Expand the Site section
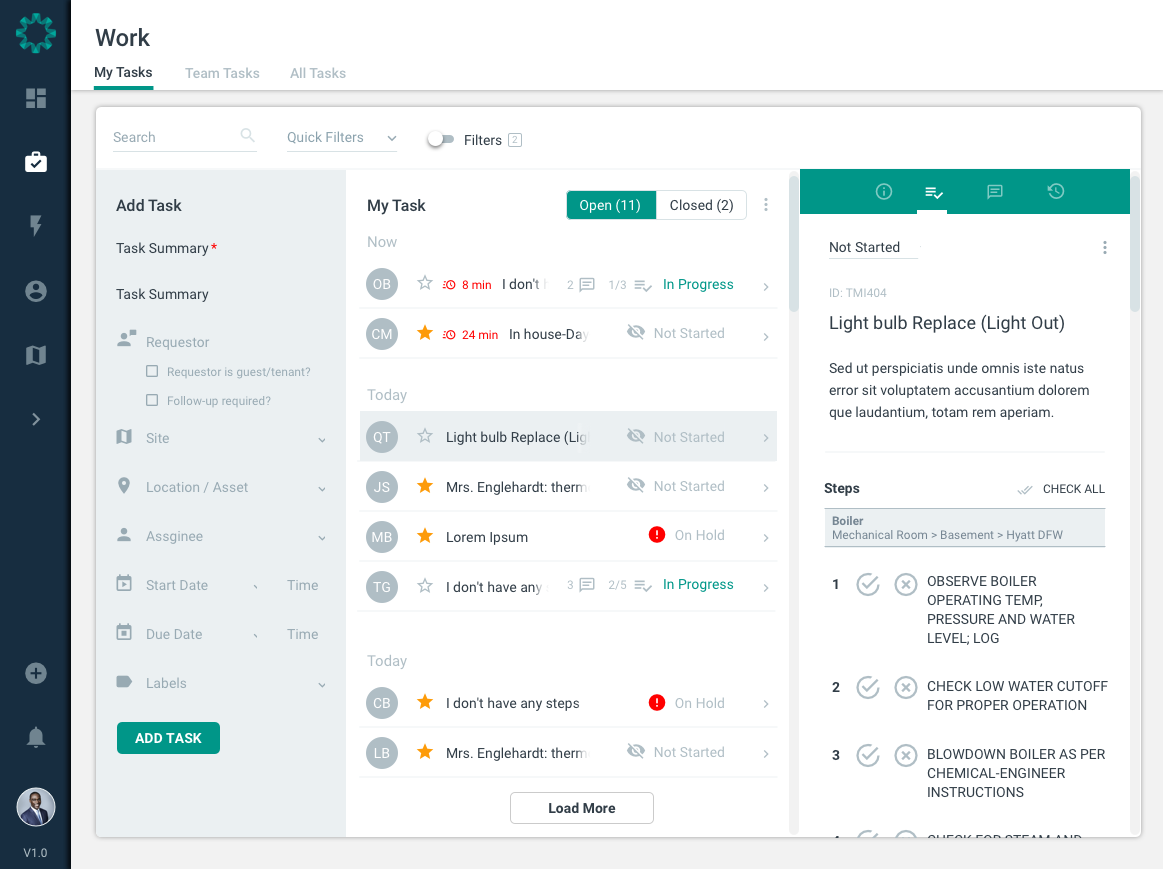This screenshot has height=869, width=1163. 321,438
